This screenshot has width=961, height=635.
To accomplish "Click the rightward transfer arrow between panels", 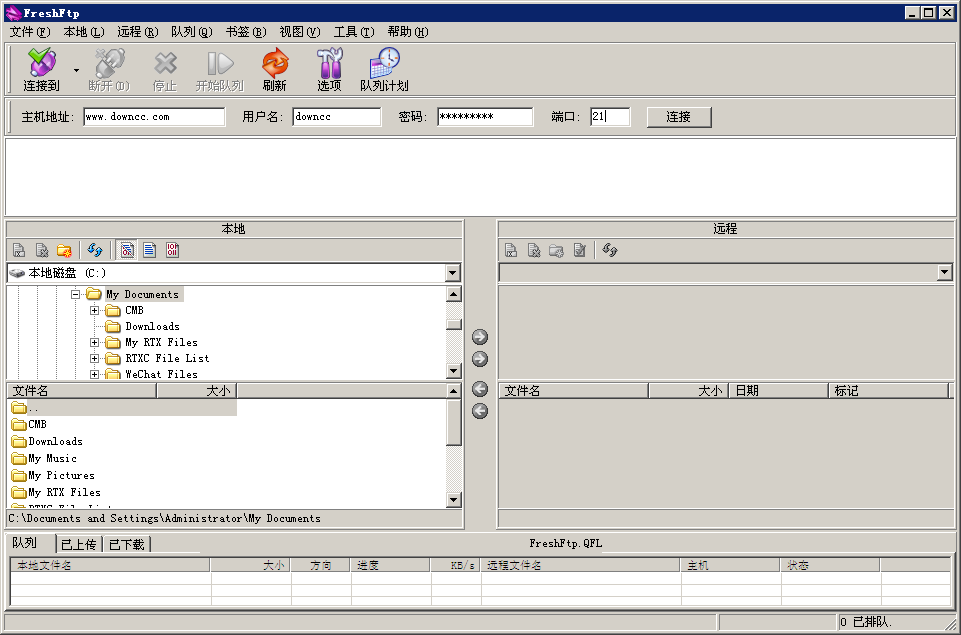I will 479,337.
